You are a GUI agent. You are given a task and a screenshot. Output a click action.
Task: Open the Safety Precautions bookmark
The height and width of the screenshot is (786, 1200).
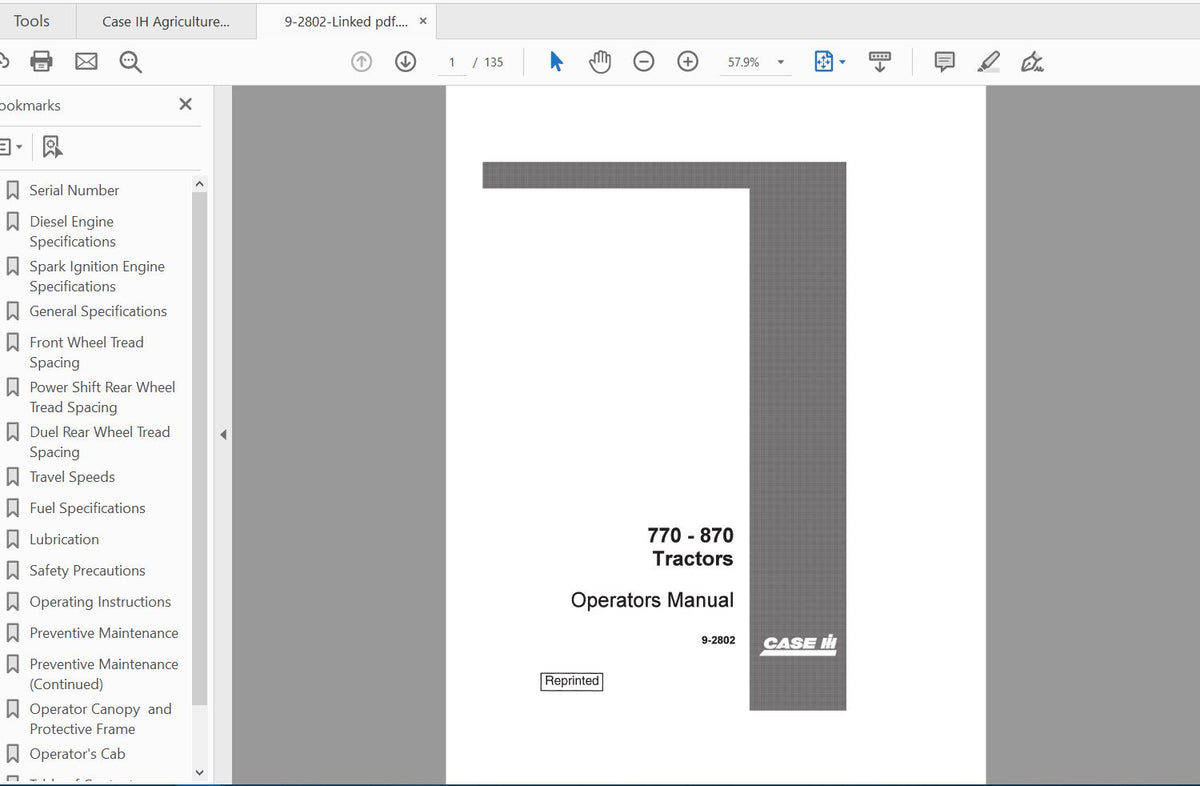87,570
